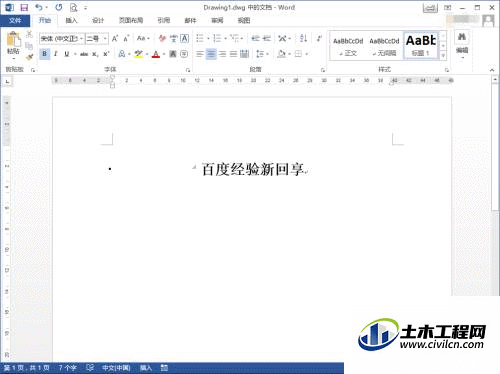The width and height of the screenshot is (500, 374).
Task: Toggle bold formatting
Action: coord(44,54)
